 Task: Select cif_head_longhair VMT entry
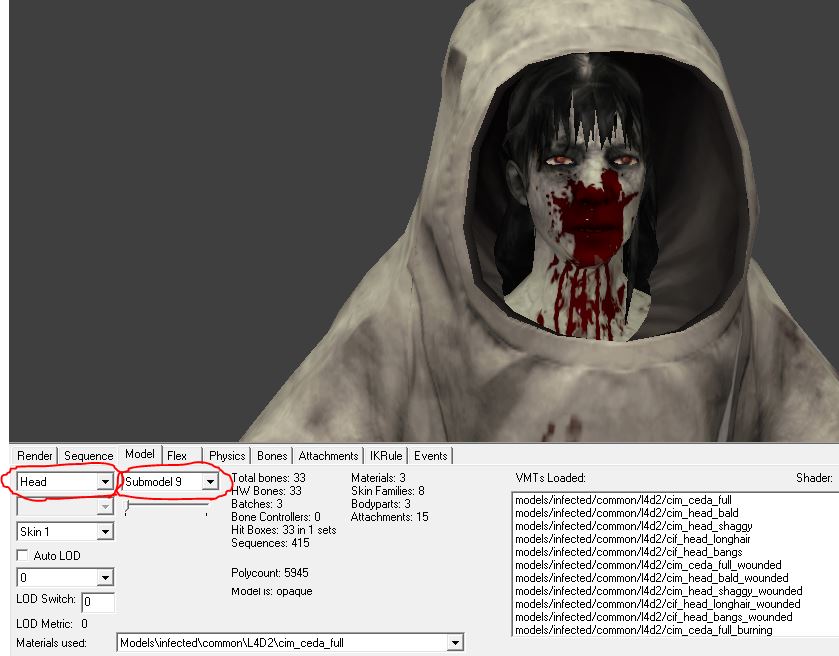pyautogui.click(x=632, y=539)
